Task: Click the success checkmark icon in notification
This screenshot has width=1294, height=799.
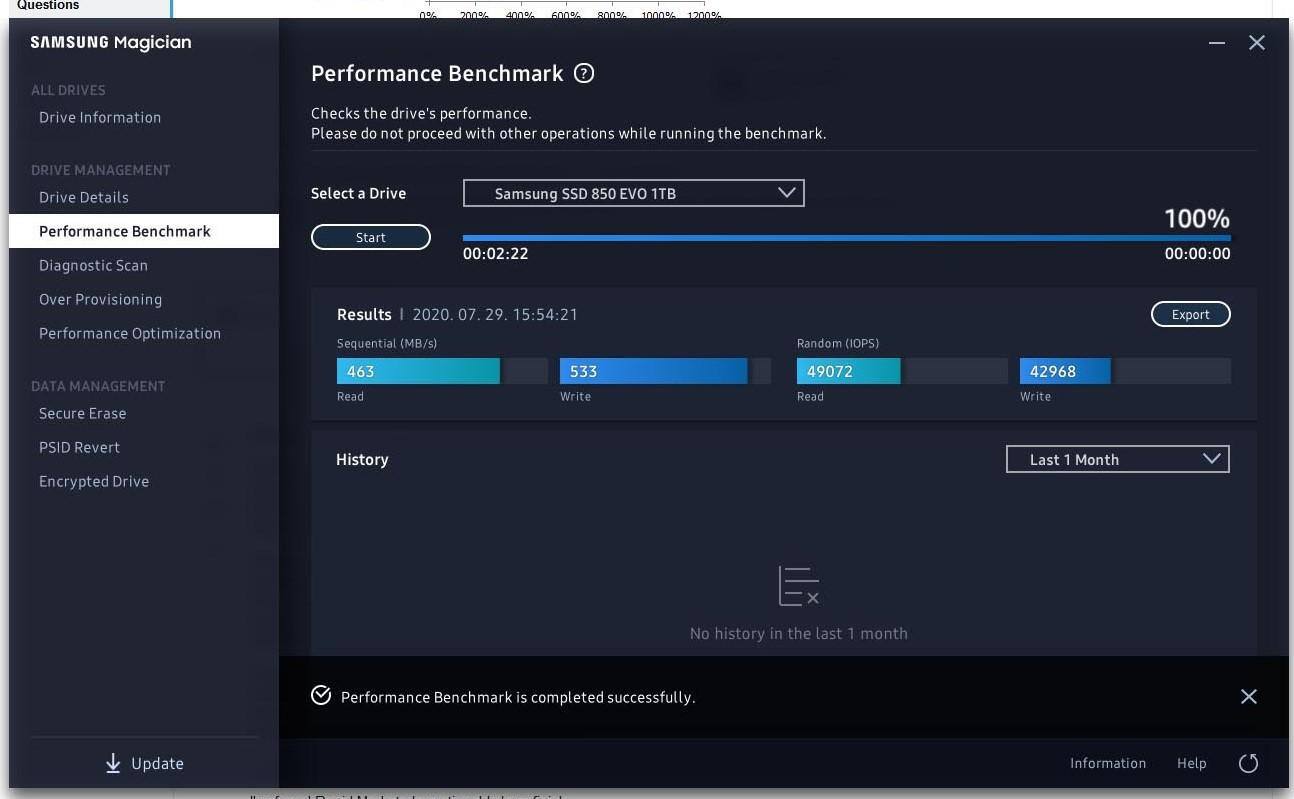Action: [321, 696]
